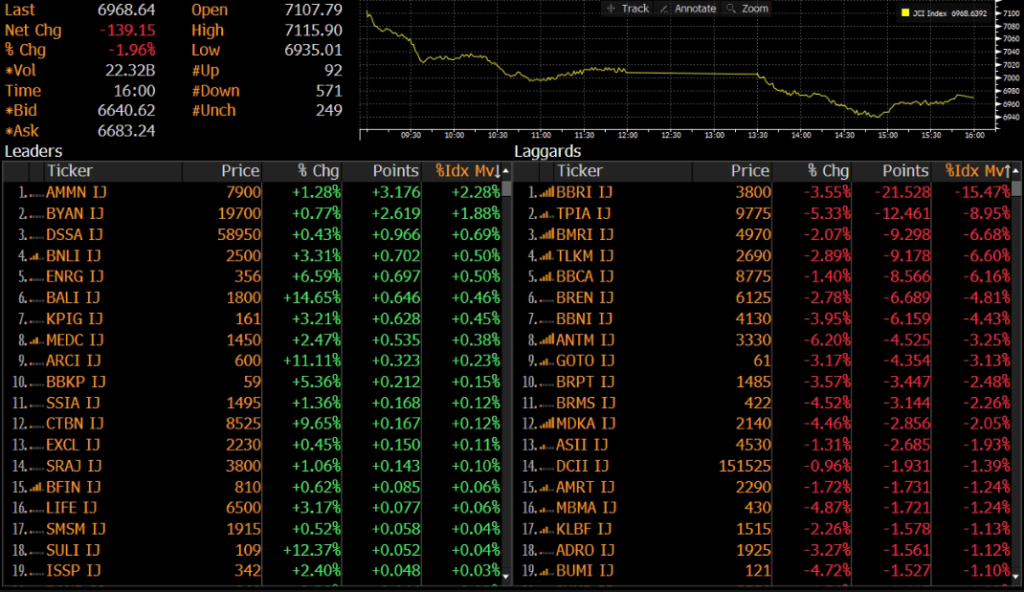Select BALI IJ ticker row

pyautogui.click(x=73, y=298)
